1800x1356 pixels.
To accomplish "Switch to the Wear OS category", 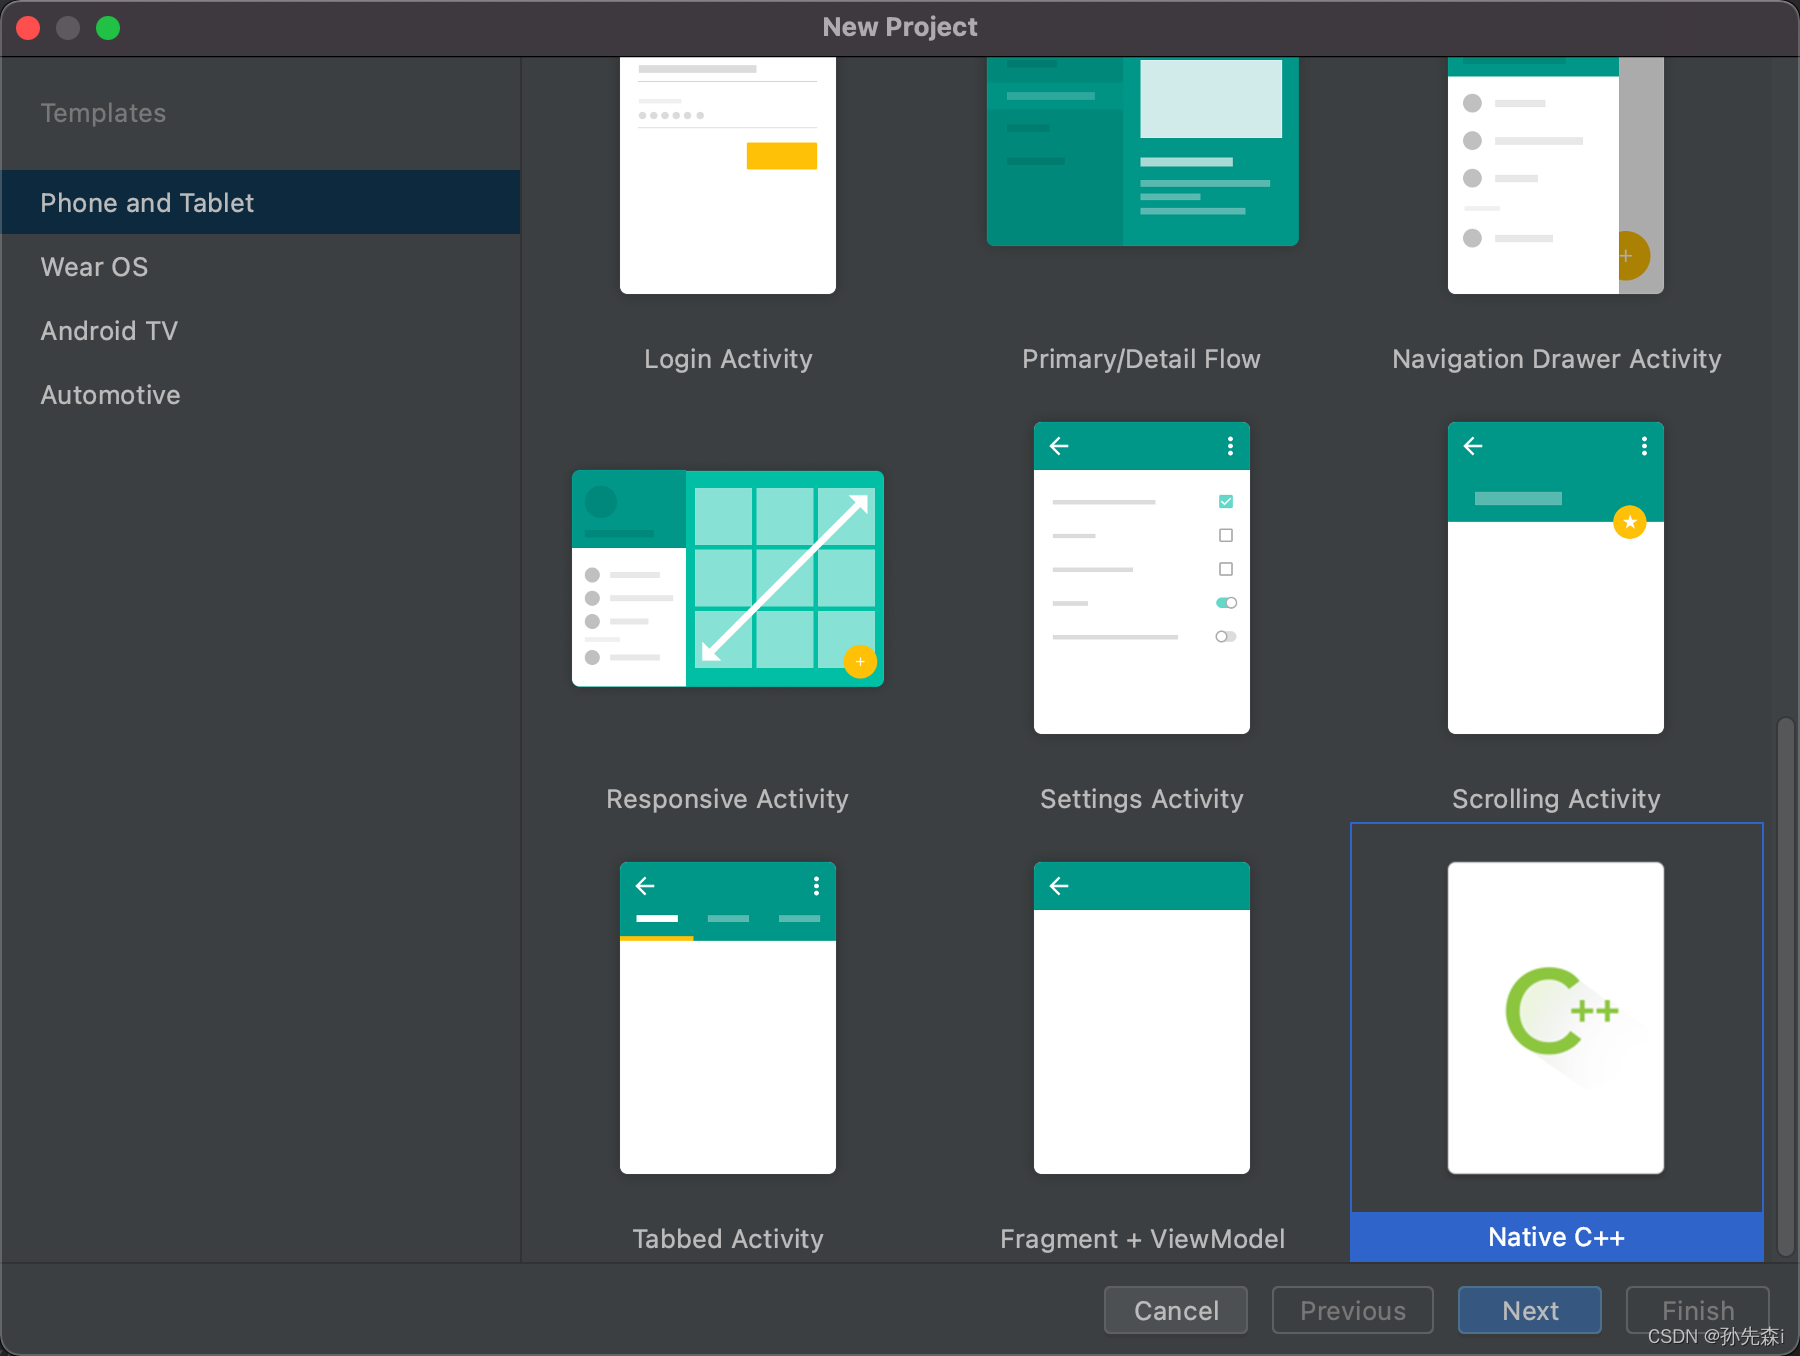I will [260, 267].
